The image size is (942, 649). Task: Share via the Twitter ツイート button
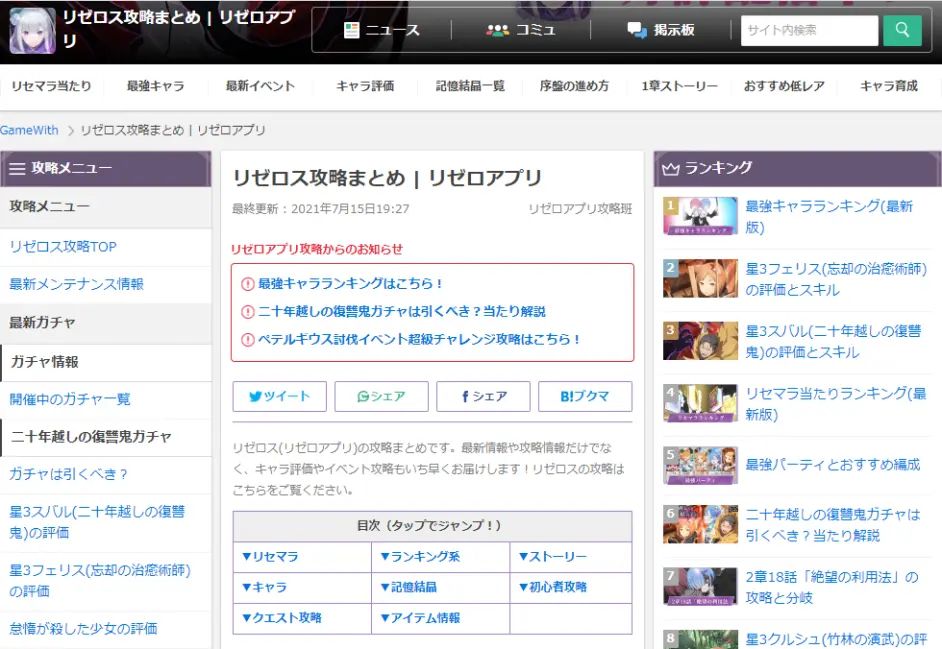pos(279,396)
